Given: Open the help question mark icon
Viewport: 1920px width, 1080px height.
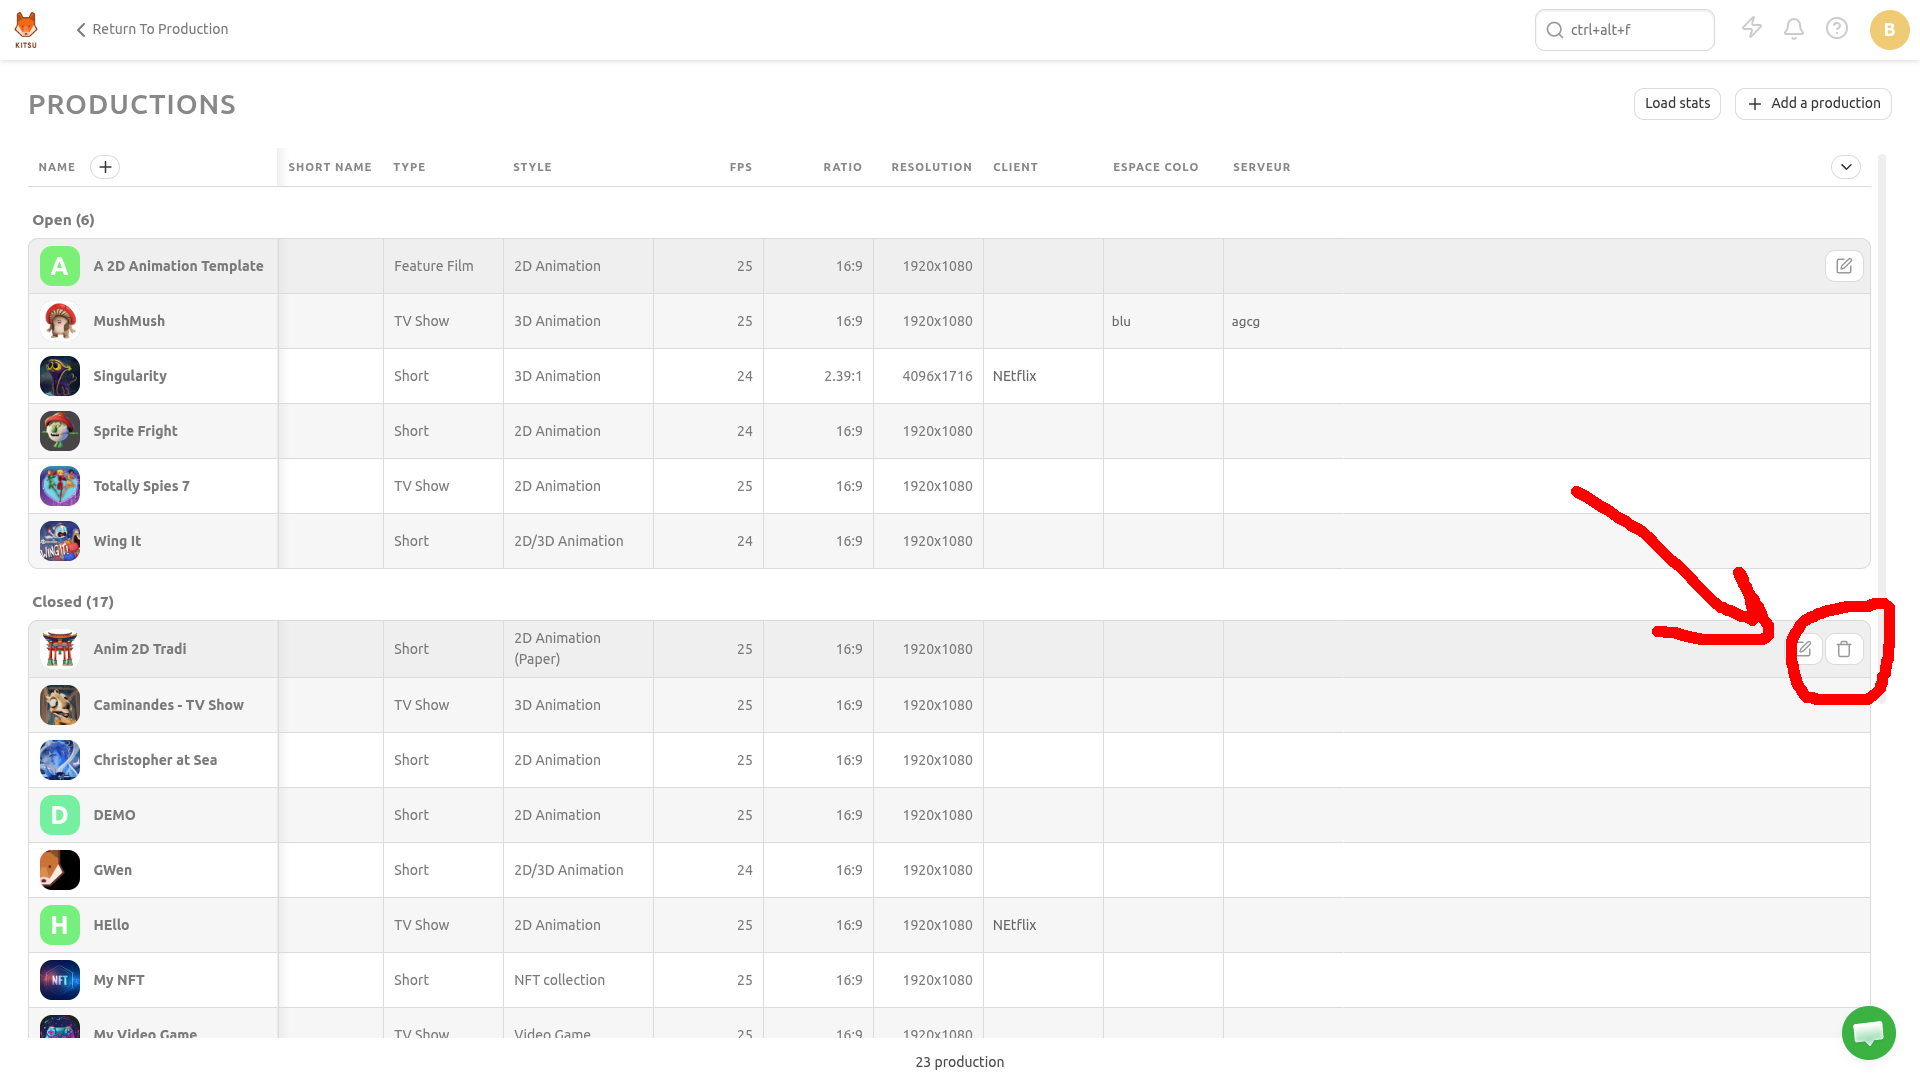Looking at the screenshot, I should coord(1837,29).
